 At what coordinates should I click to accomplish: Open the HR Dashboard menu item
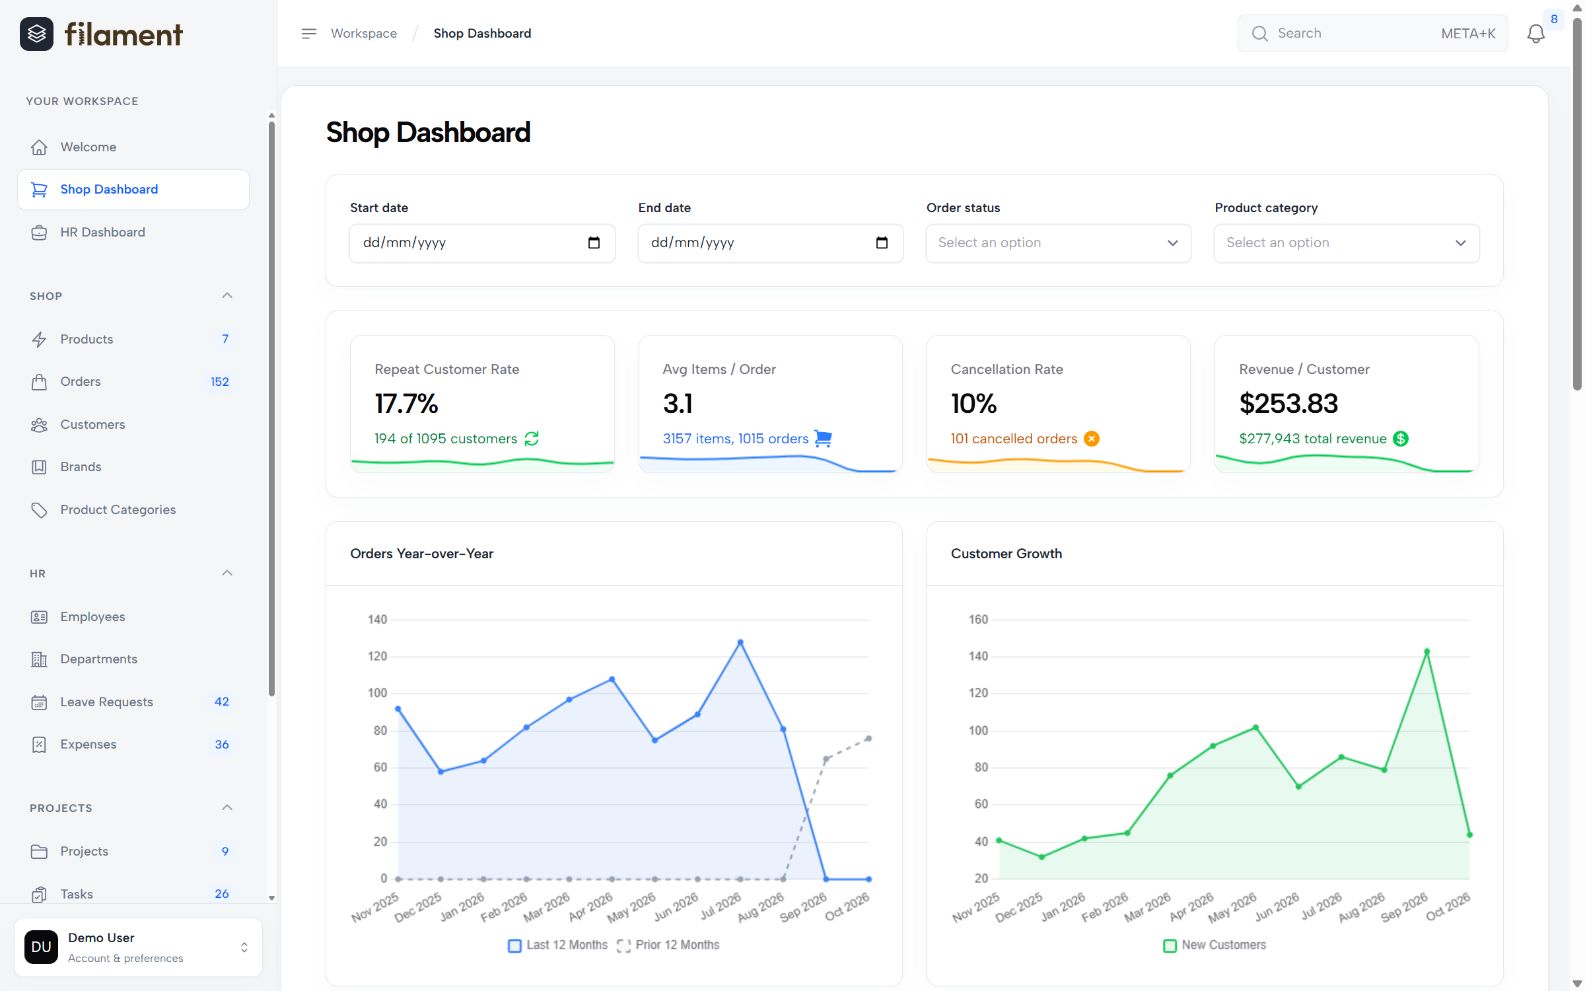coord(133,232)
